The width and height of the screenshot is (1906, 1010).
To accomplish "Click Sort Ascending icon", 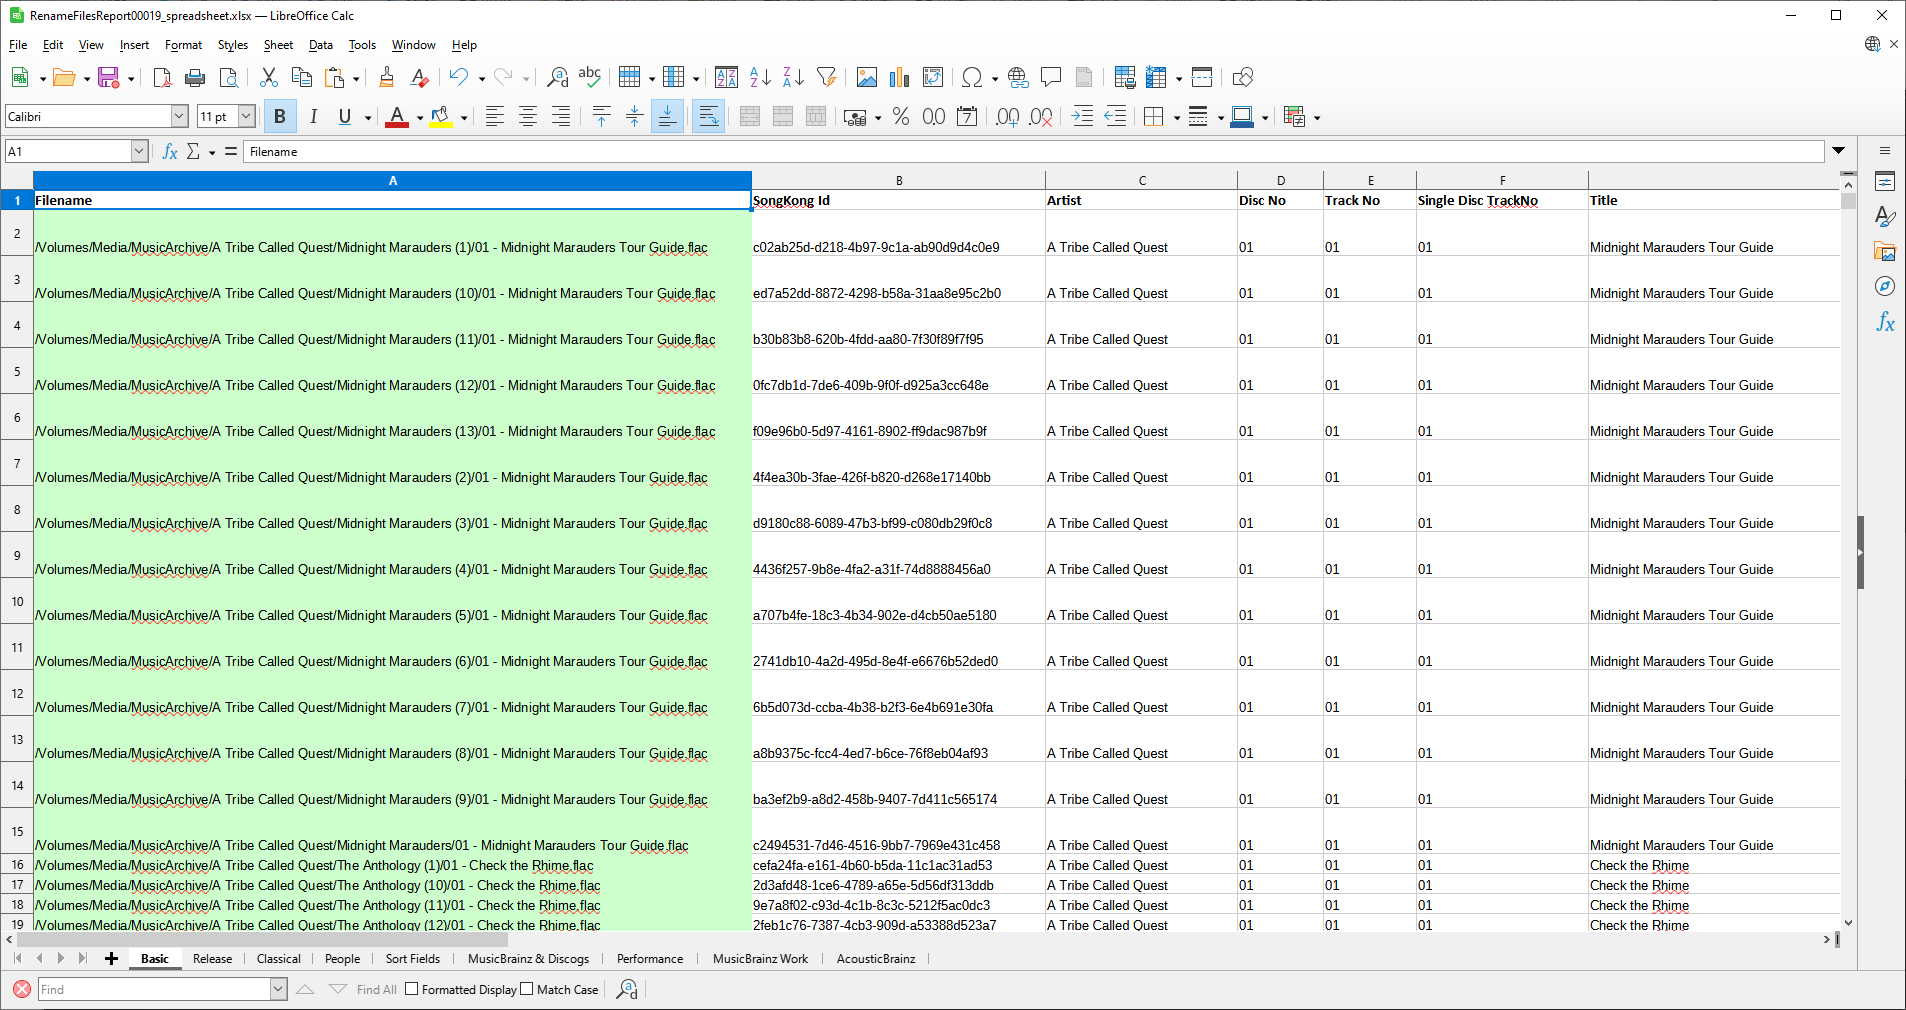I will (x=760, y=78).
